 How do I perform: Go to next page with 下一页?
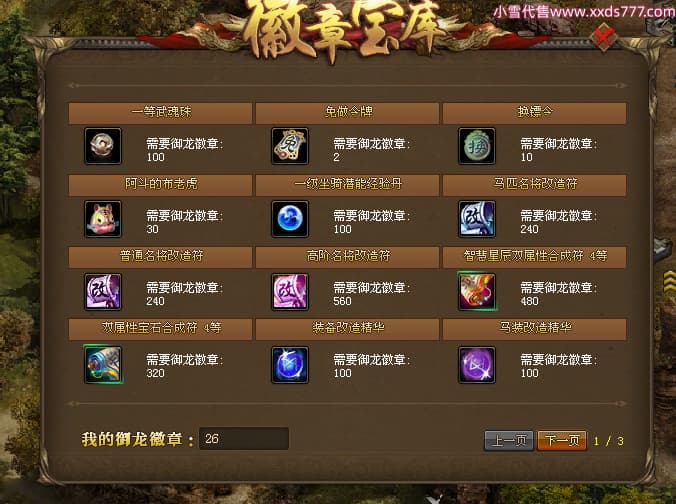click(562, 440)
